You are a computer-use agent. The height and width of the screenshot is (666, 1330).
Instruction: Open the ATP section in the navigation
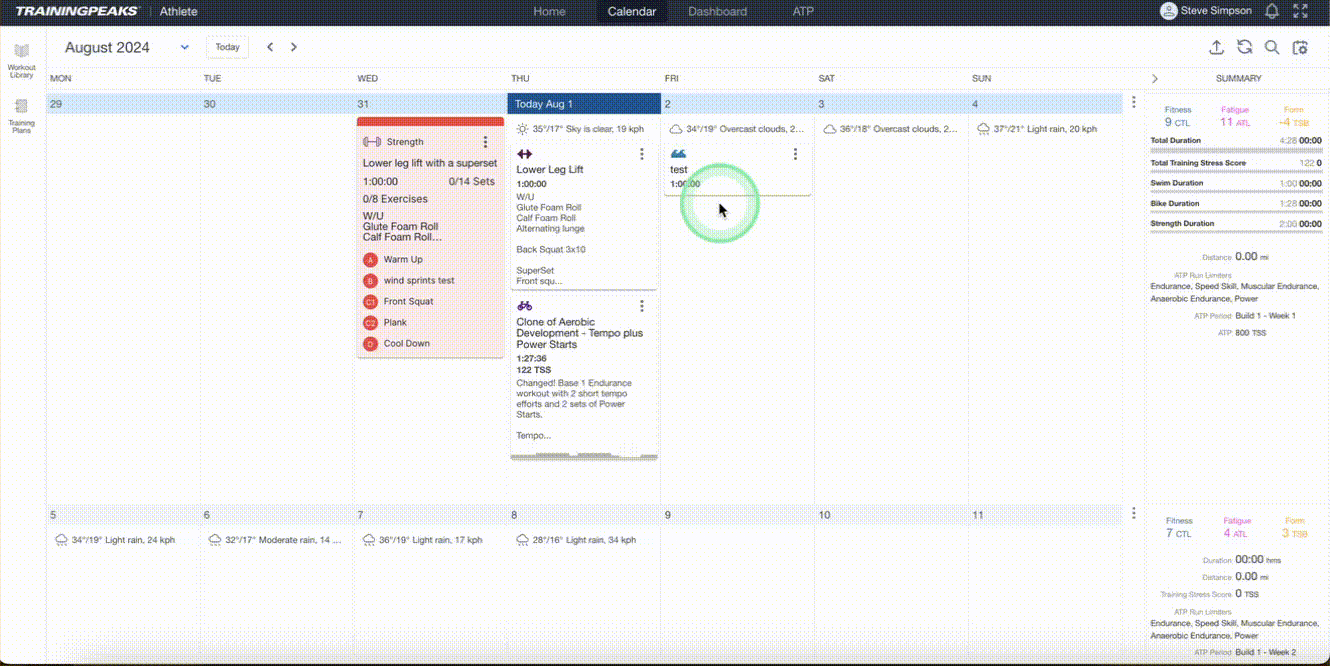pyautogui.click(x=802, y=11)
